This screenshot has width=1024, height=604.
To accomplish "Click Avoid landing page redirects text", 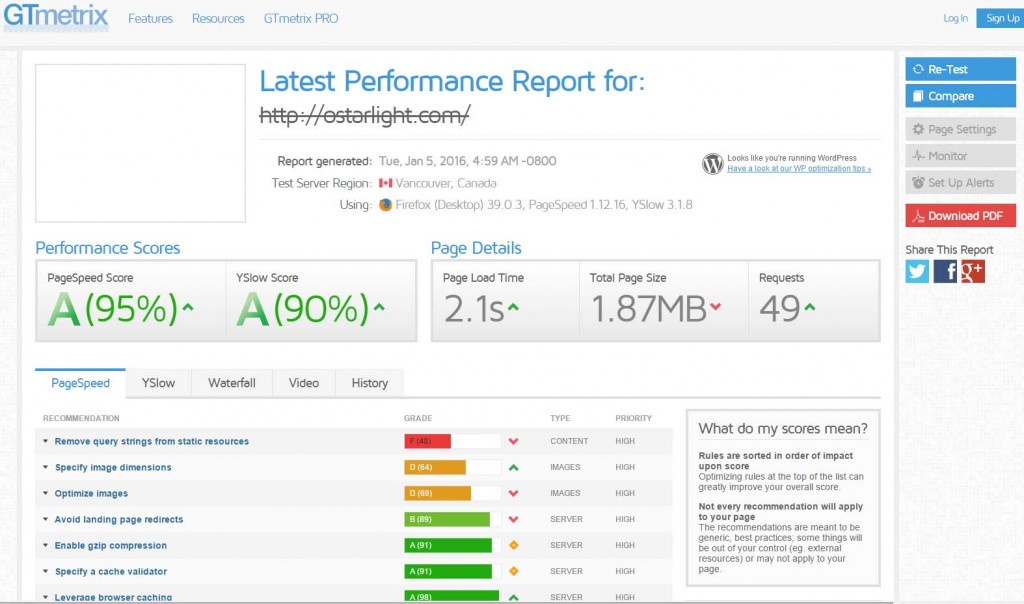I will pos(119,520).
